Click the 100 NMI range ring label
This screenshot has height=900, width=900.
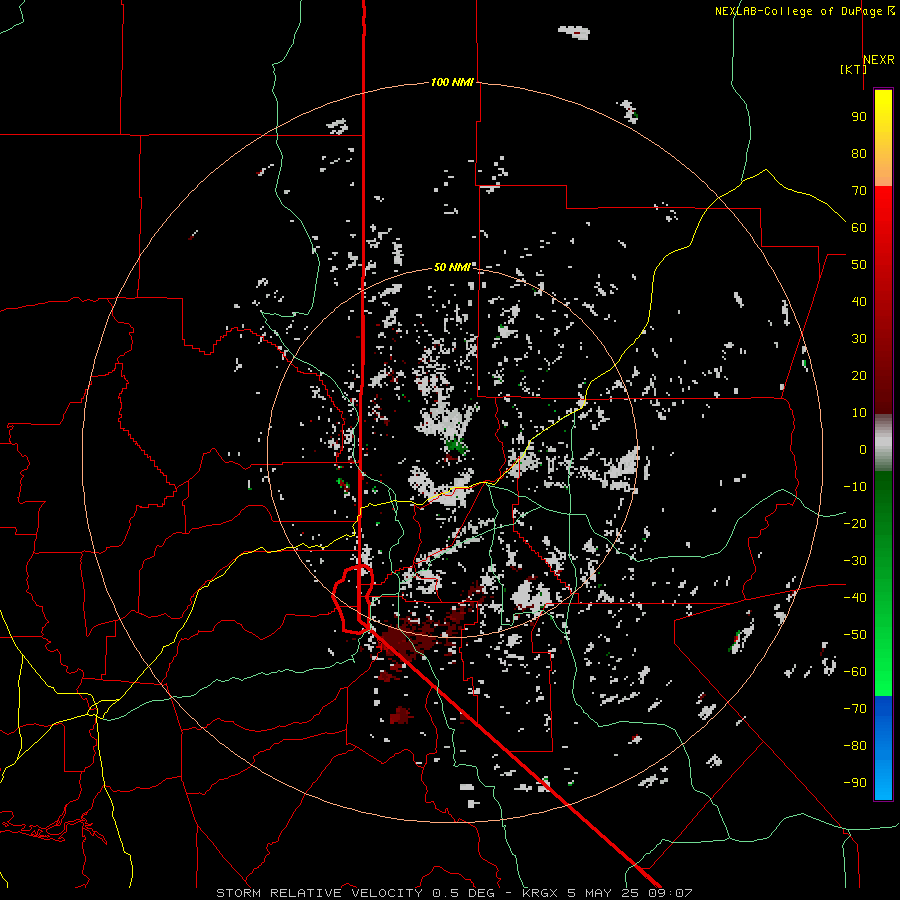[452, 82]
